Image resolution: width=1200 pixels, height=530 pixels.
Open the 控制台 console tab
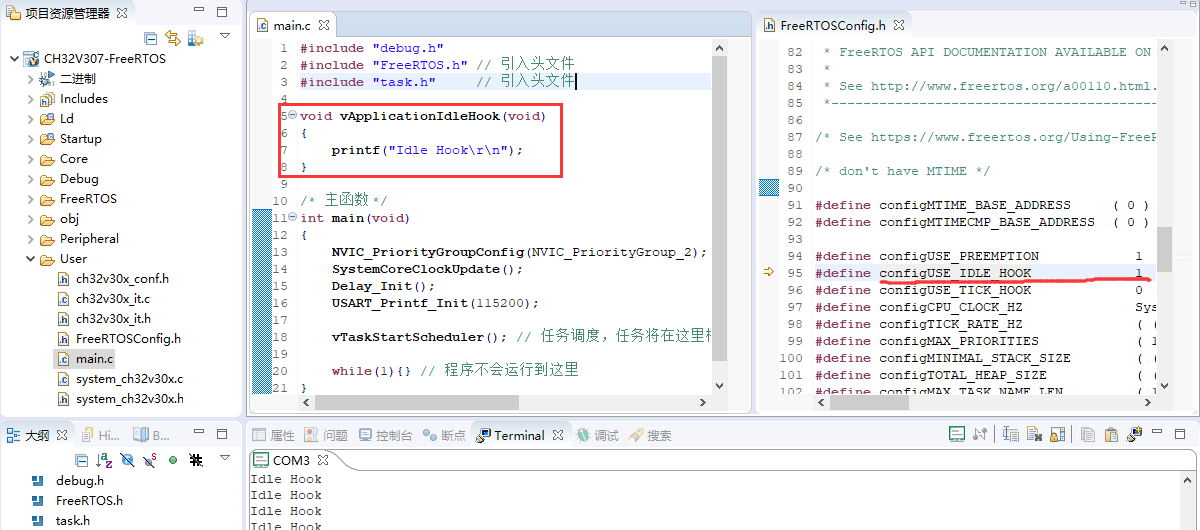(385, 435)
